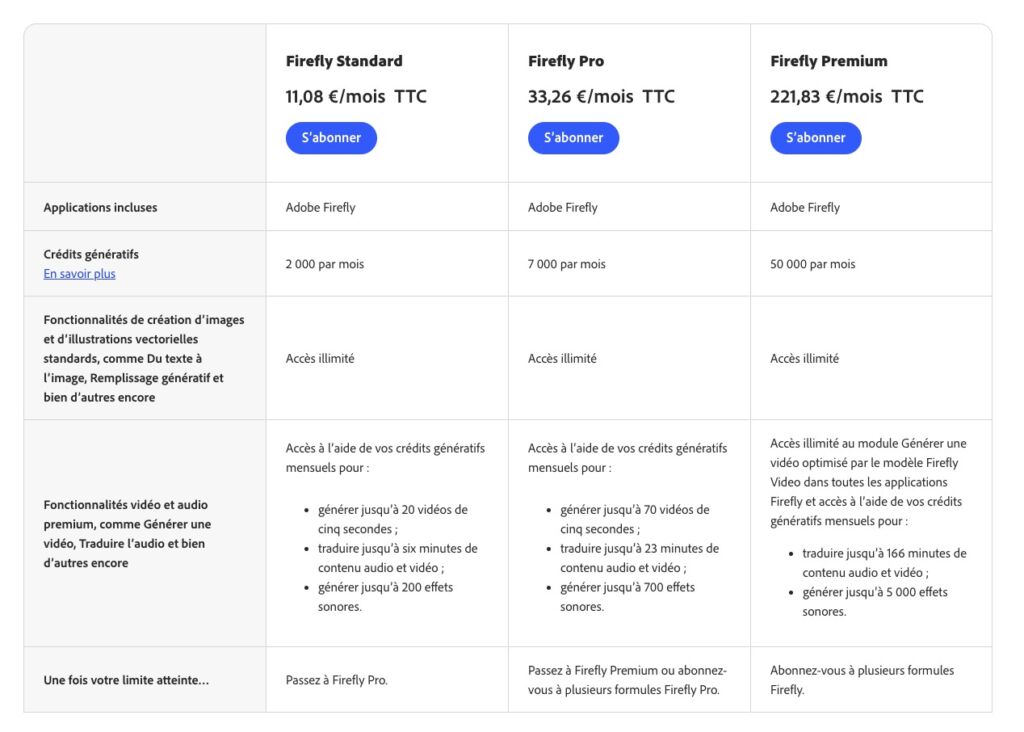The width and height of the screenshot is (1024, 732).
Task: Click the 221,83 €/mois TTC price
Action: 847,97
